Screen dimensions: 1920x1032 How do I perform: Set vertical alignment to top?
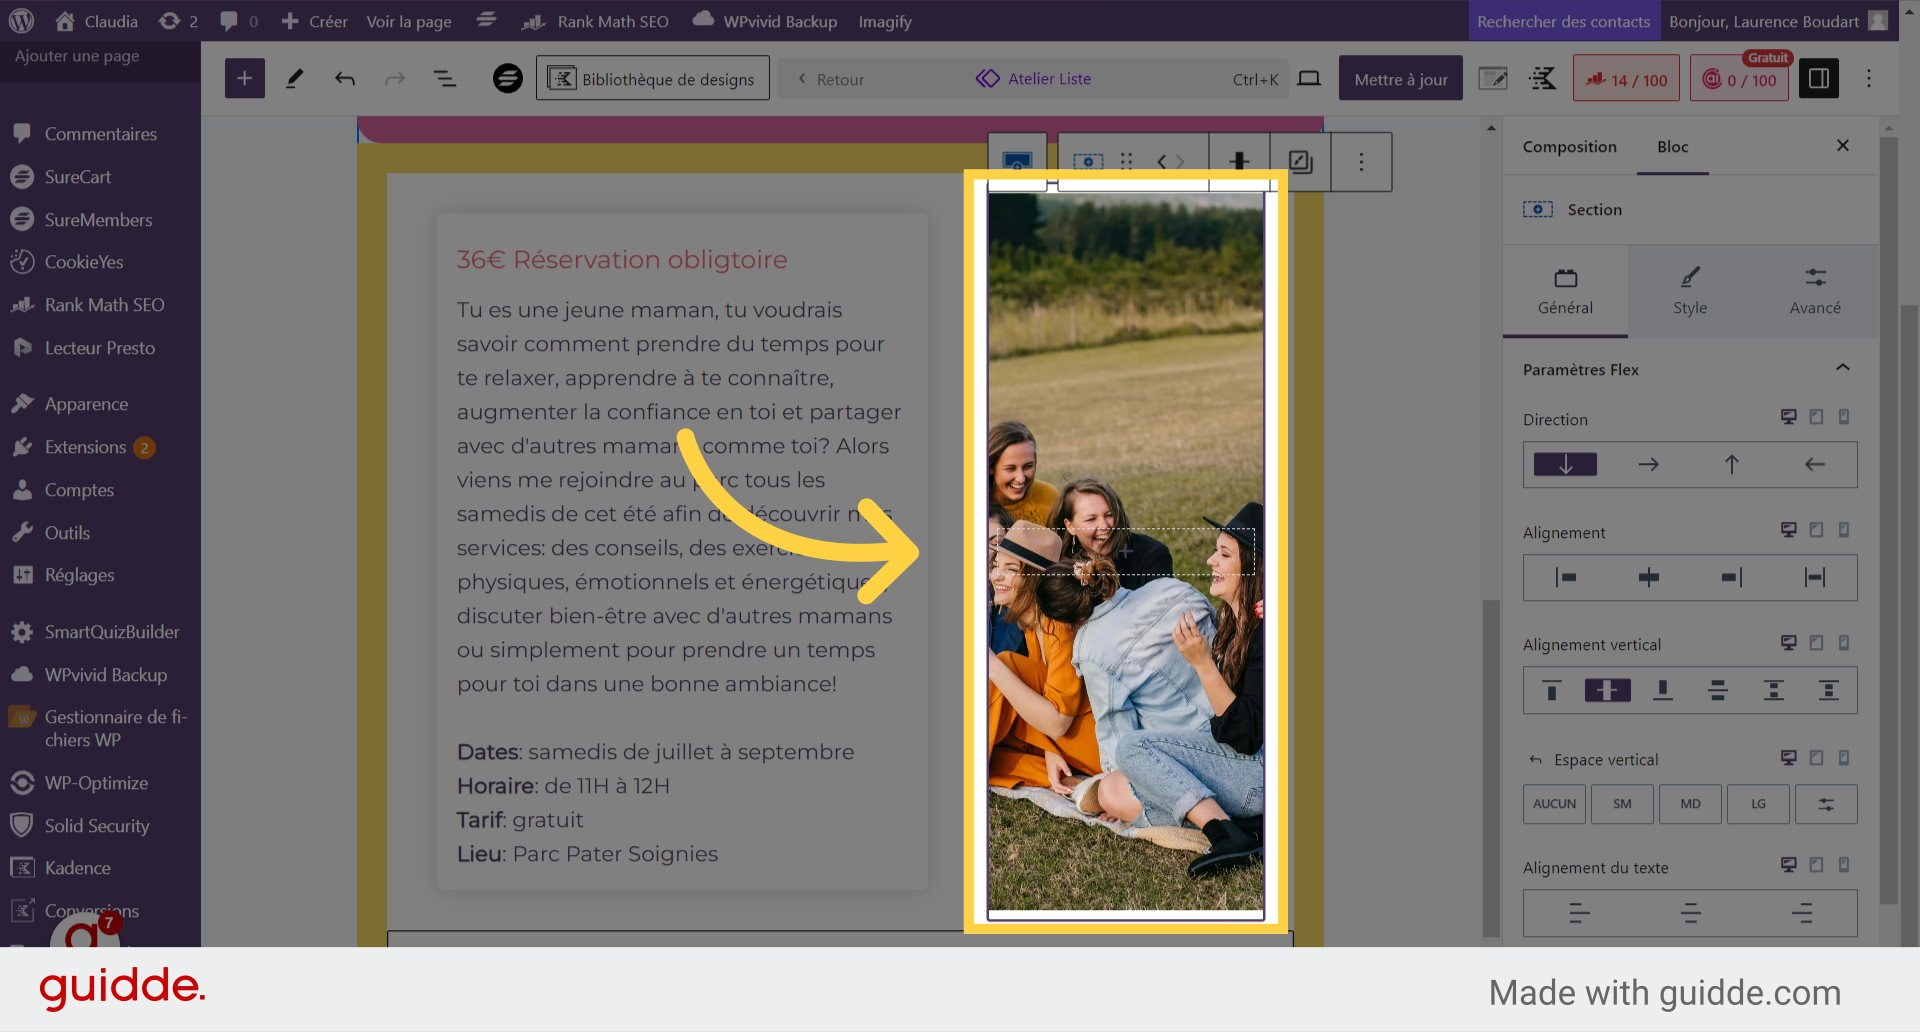1552,690
